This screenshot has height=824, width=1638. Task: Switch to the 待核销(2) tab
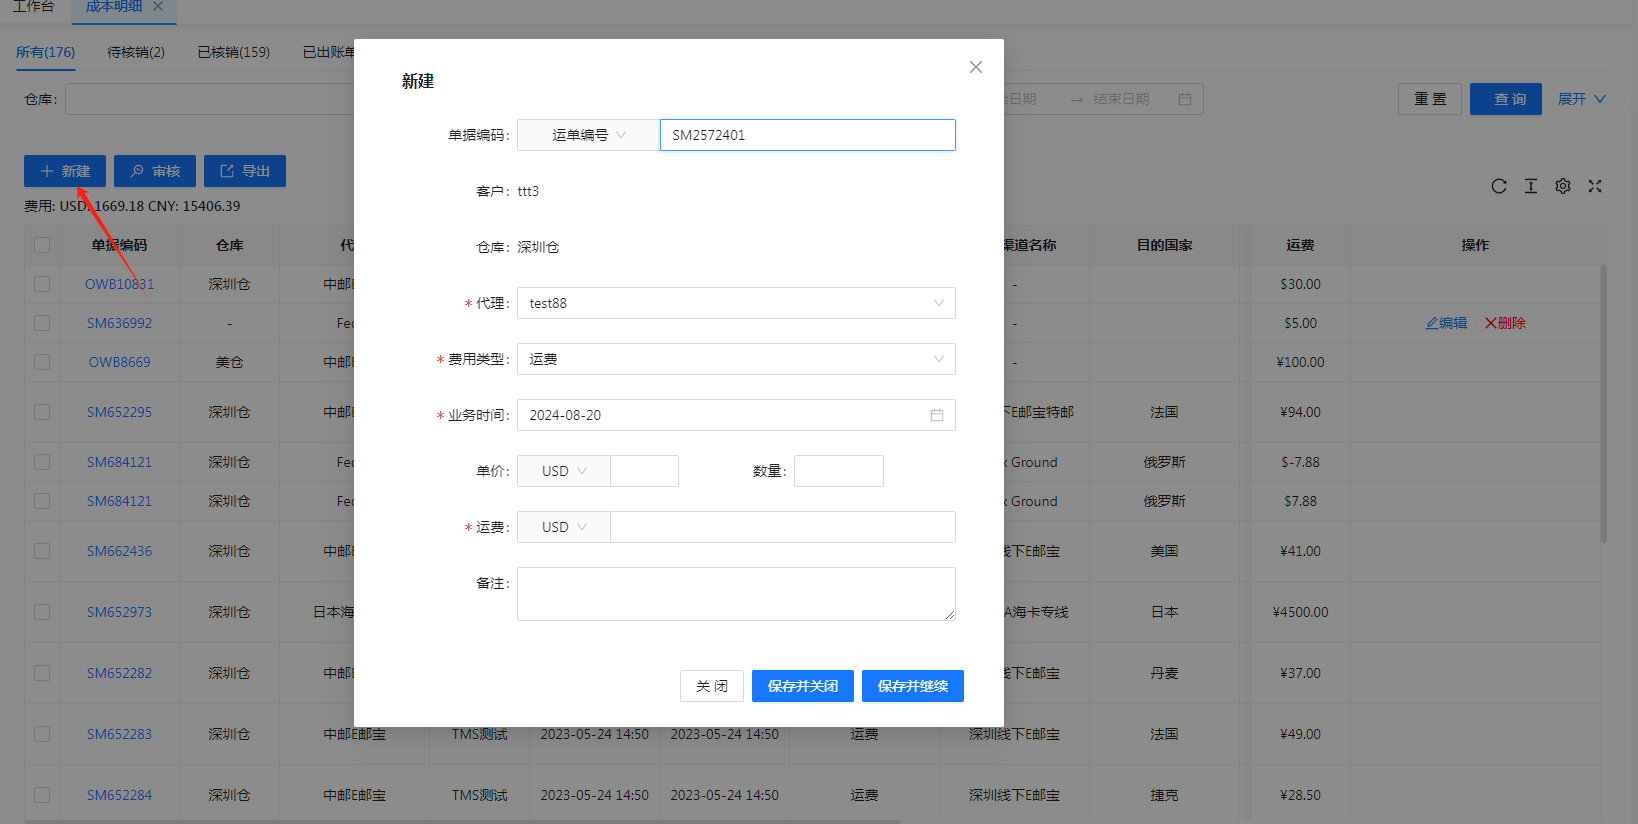(x=136, y=52)
